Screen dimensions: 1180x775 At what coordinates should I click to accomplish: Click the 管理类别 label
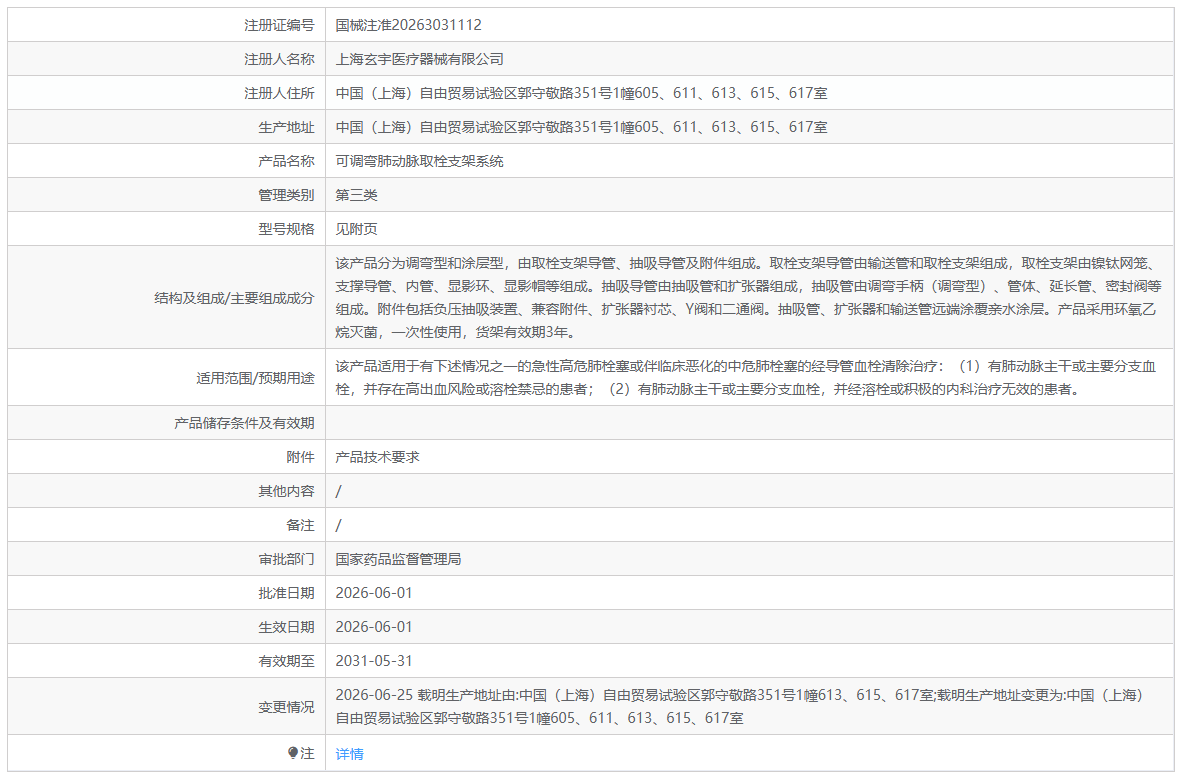click(x=286, y=195)
